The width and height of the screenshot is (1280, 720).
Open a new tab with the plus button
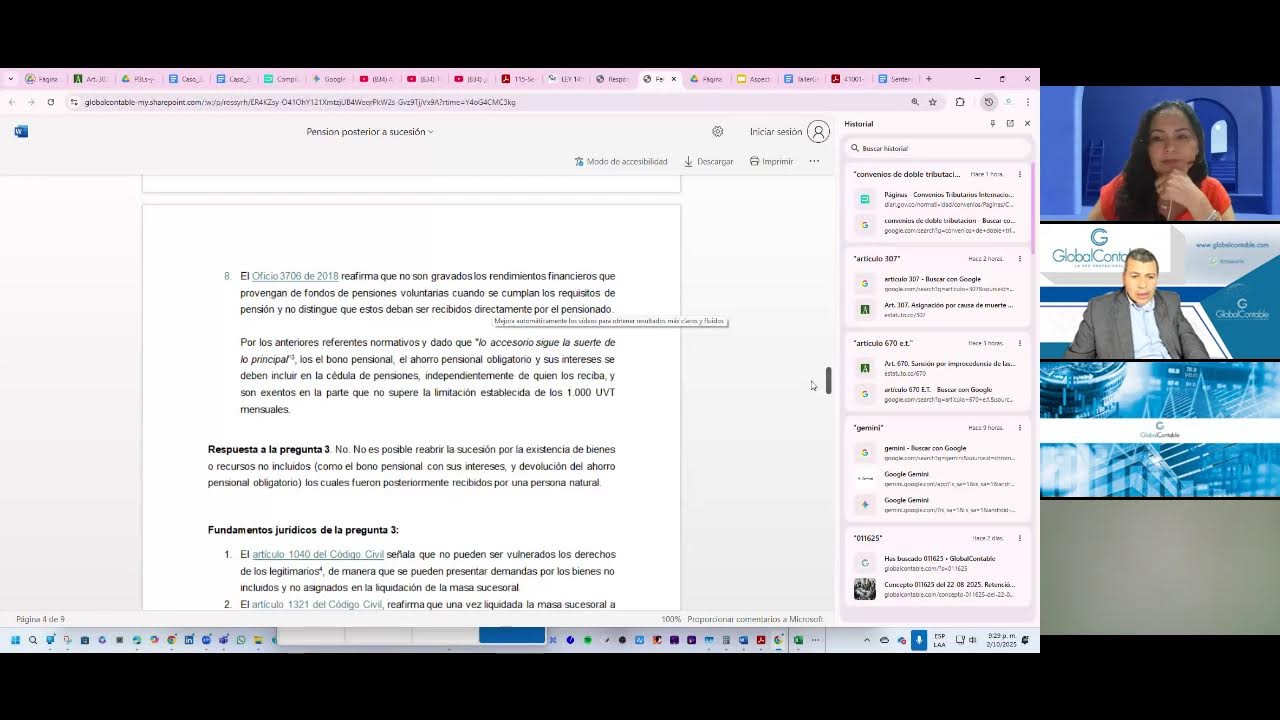pyautogui.click(x=928, y=79)
